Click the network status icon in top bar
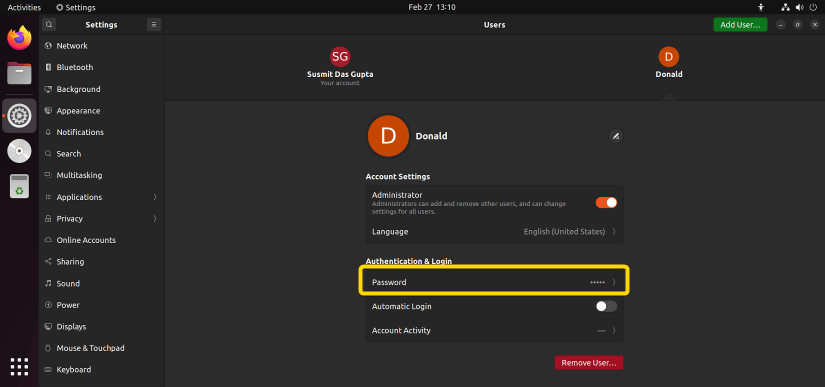825x387 pixels. 786,7
